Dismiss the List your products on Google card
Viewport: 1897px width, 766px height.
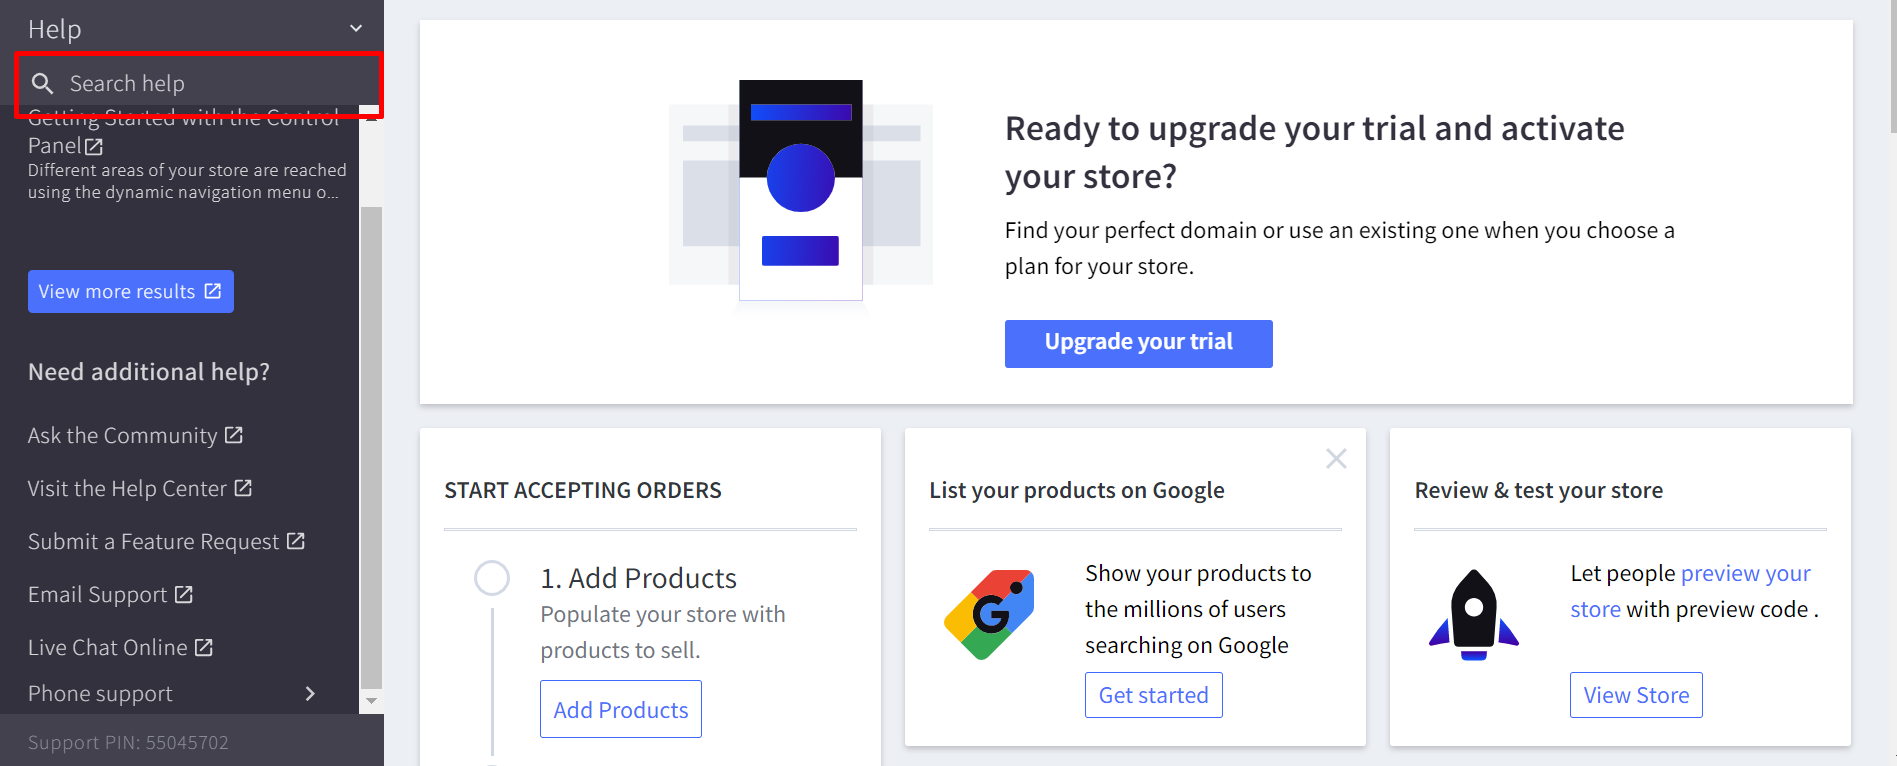click(x=1336, y=459)
